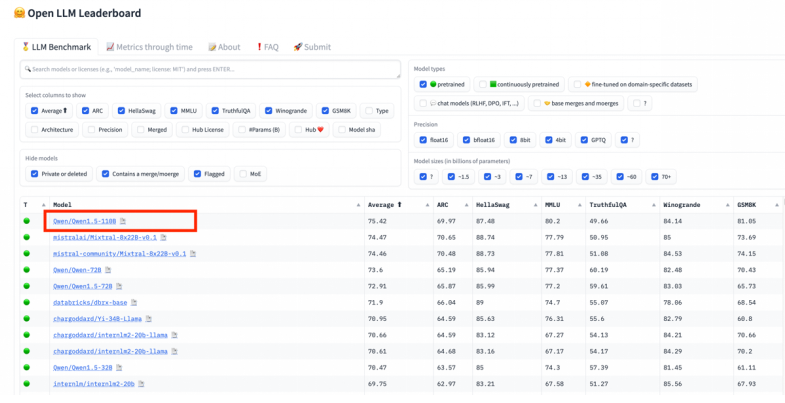This screenshot has width=785, height=403.
Task: Sort by the T column arrow
Action: tap(44, 205)
